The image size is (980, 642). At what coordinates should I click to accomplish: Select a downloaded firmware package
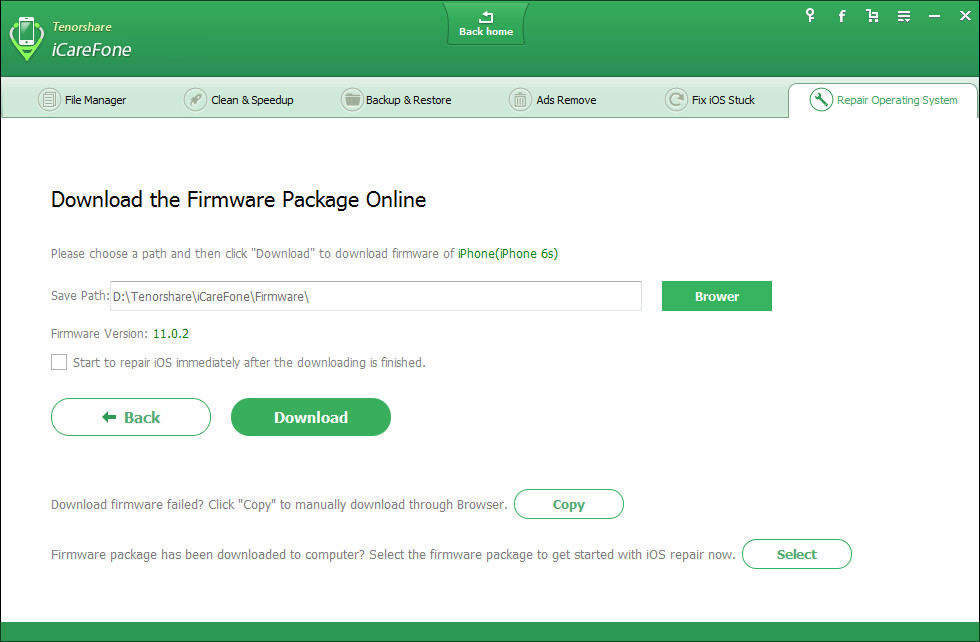(797, 554)
